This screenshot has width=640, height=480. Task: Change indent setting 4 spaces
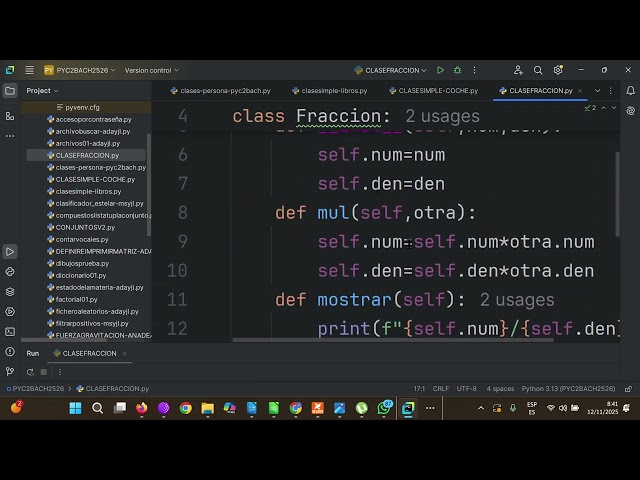click(x=500, y=389)
